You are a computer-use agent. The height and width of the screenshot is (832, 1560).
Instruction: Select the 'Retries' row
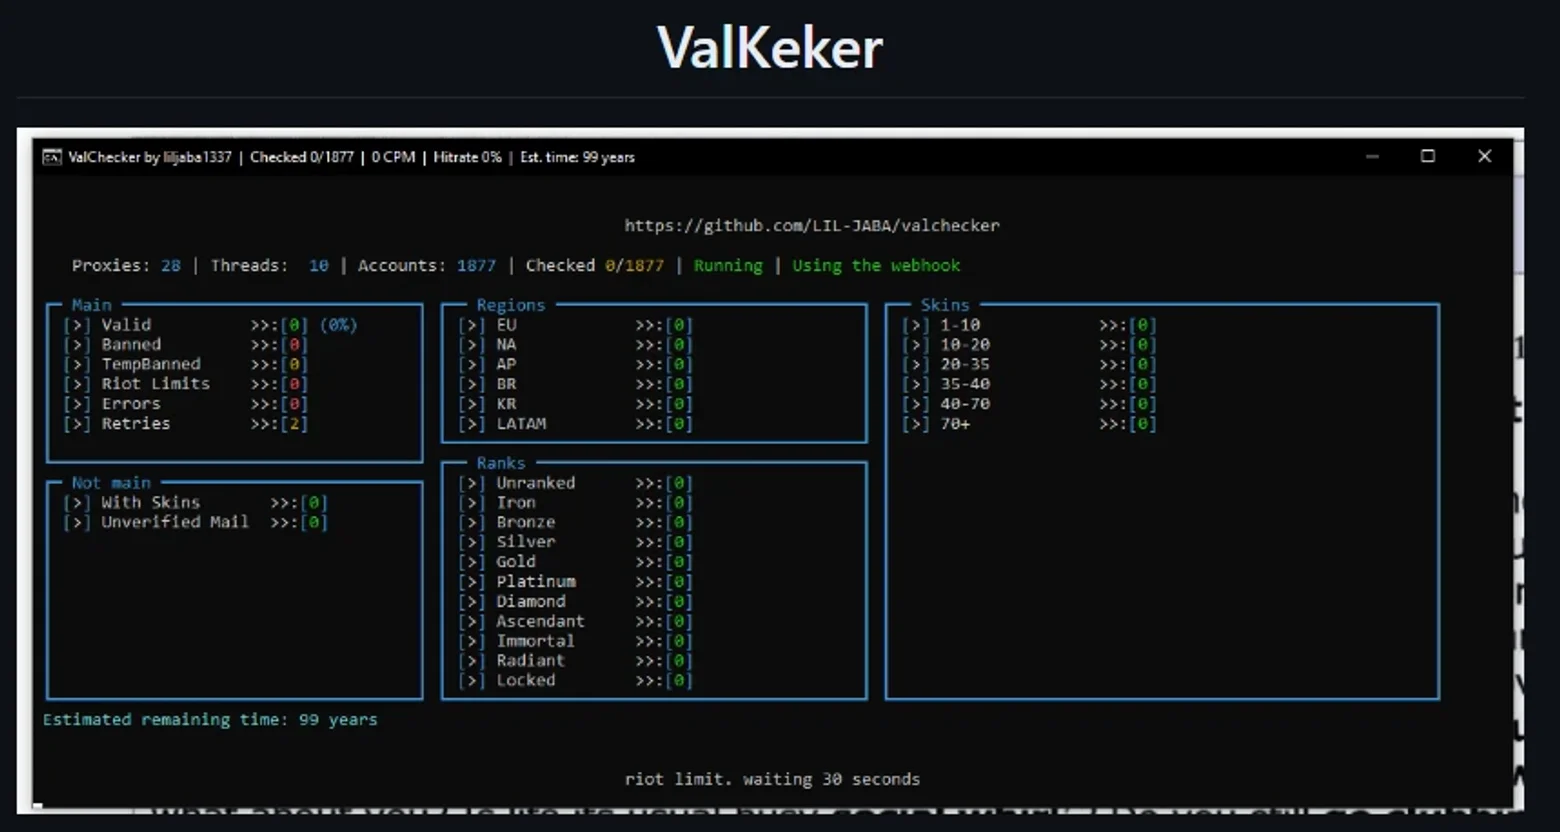point(185,424)
